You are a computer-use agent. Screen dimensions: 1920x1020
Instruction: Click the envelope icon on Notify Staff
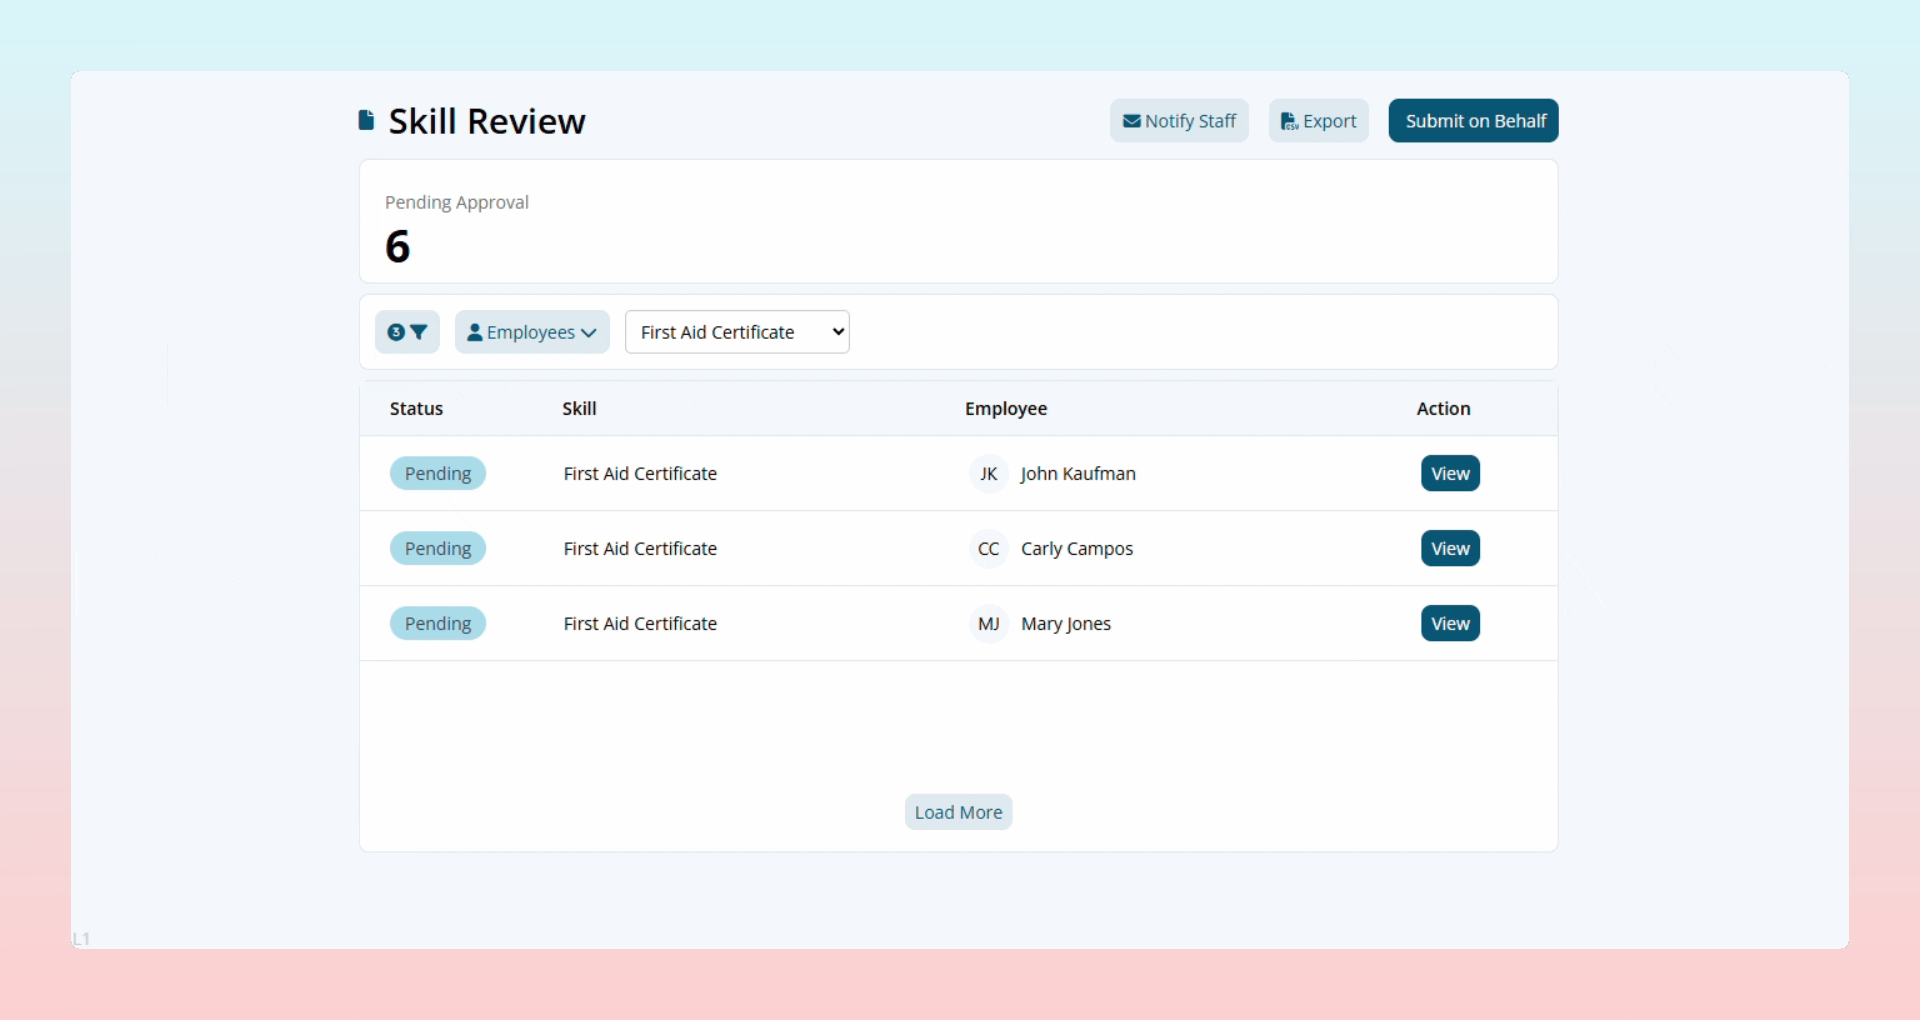coord(1131,120)
